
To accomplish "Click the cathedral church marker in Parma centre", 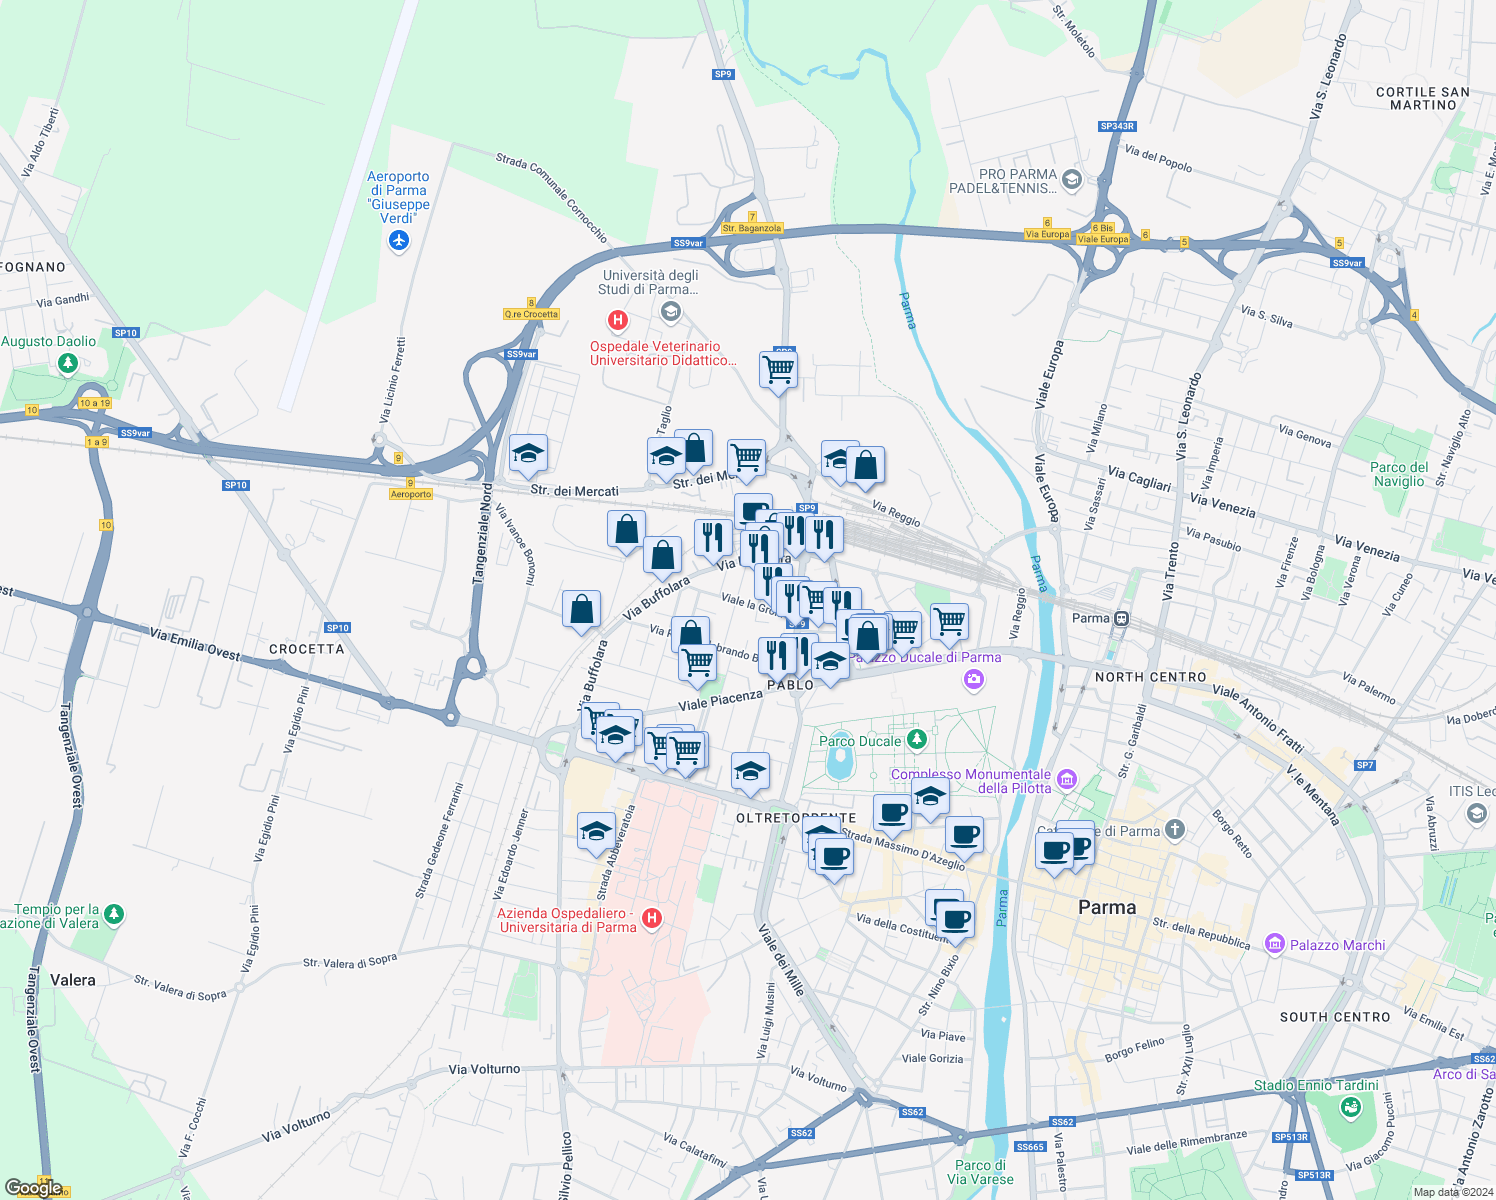I will pos(1175,829).
